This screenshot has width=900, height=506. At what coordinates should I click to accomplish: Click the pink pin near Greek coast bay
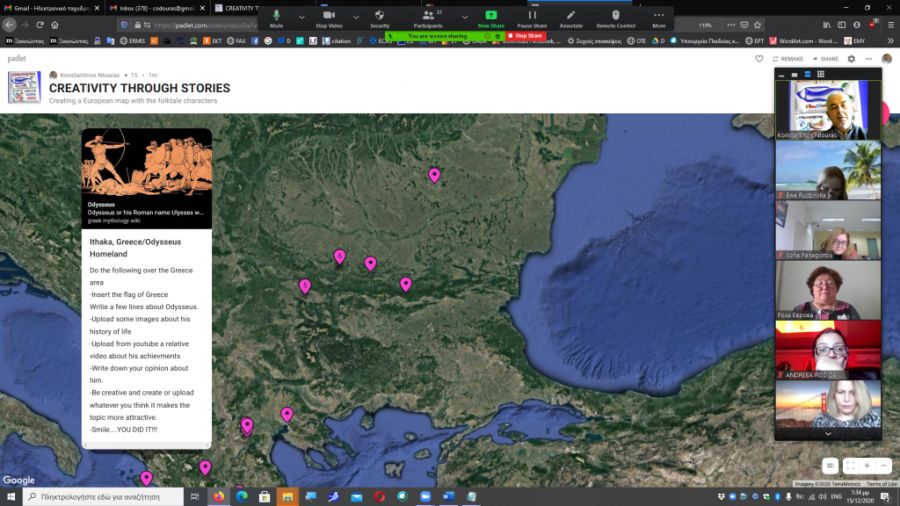coord(287,414)
